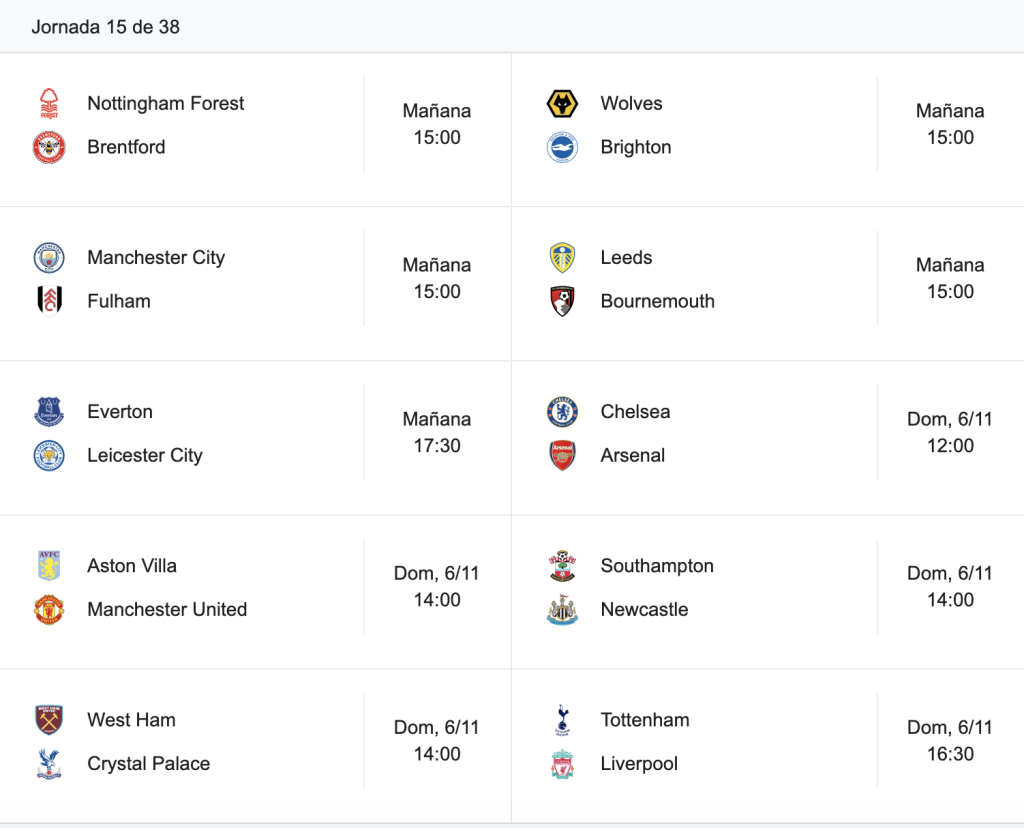Screen dimensions: 1024x828
Task: Click the Tottenham cockerel logo
Action: (562, 720)
